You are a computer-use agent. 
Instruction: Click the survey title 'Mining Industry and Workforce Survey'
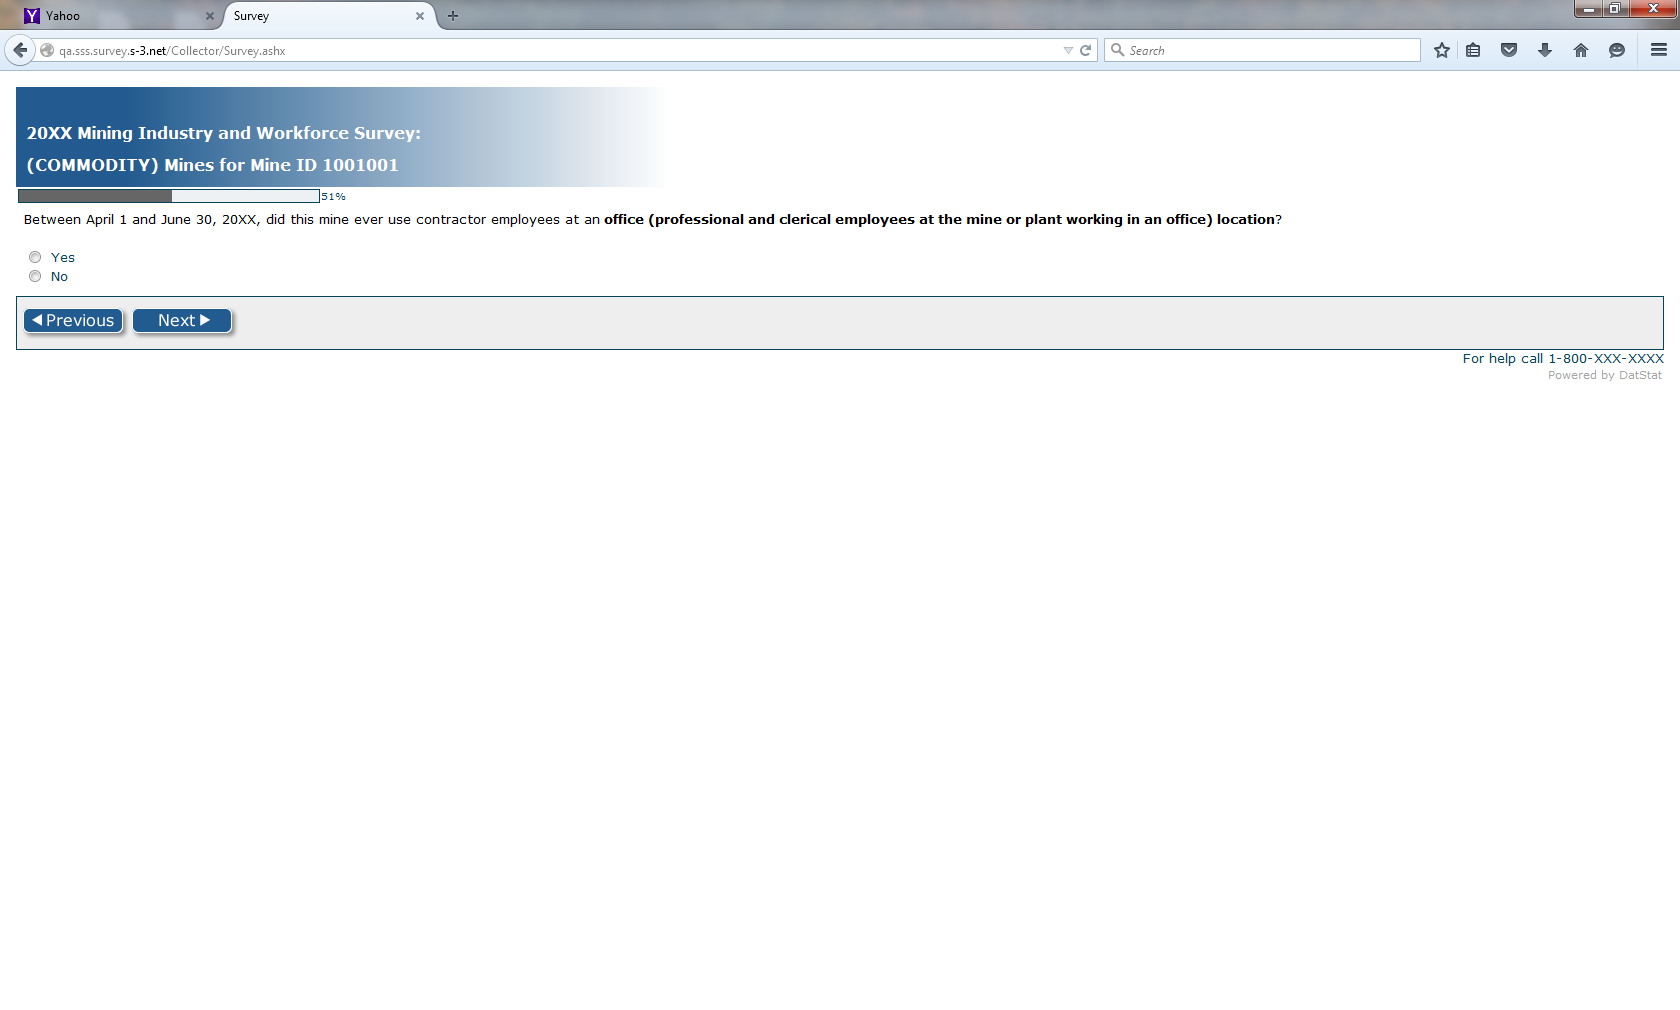pyautogui.click(x=224, y=133)
